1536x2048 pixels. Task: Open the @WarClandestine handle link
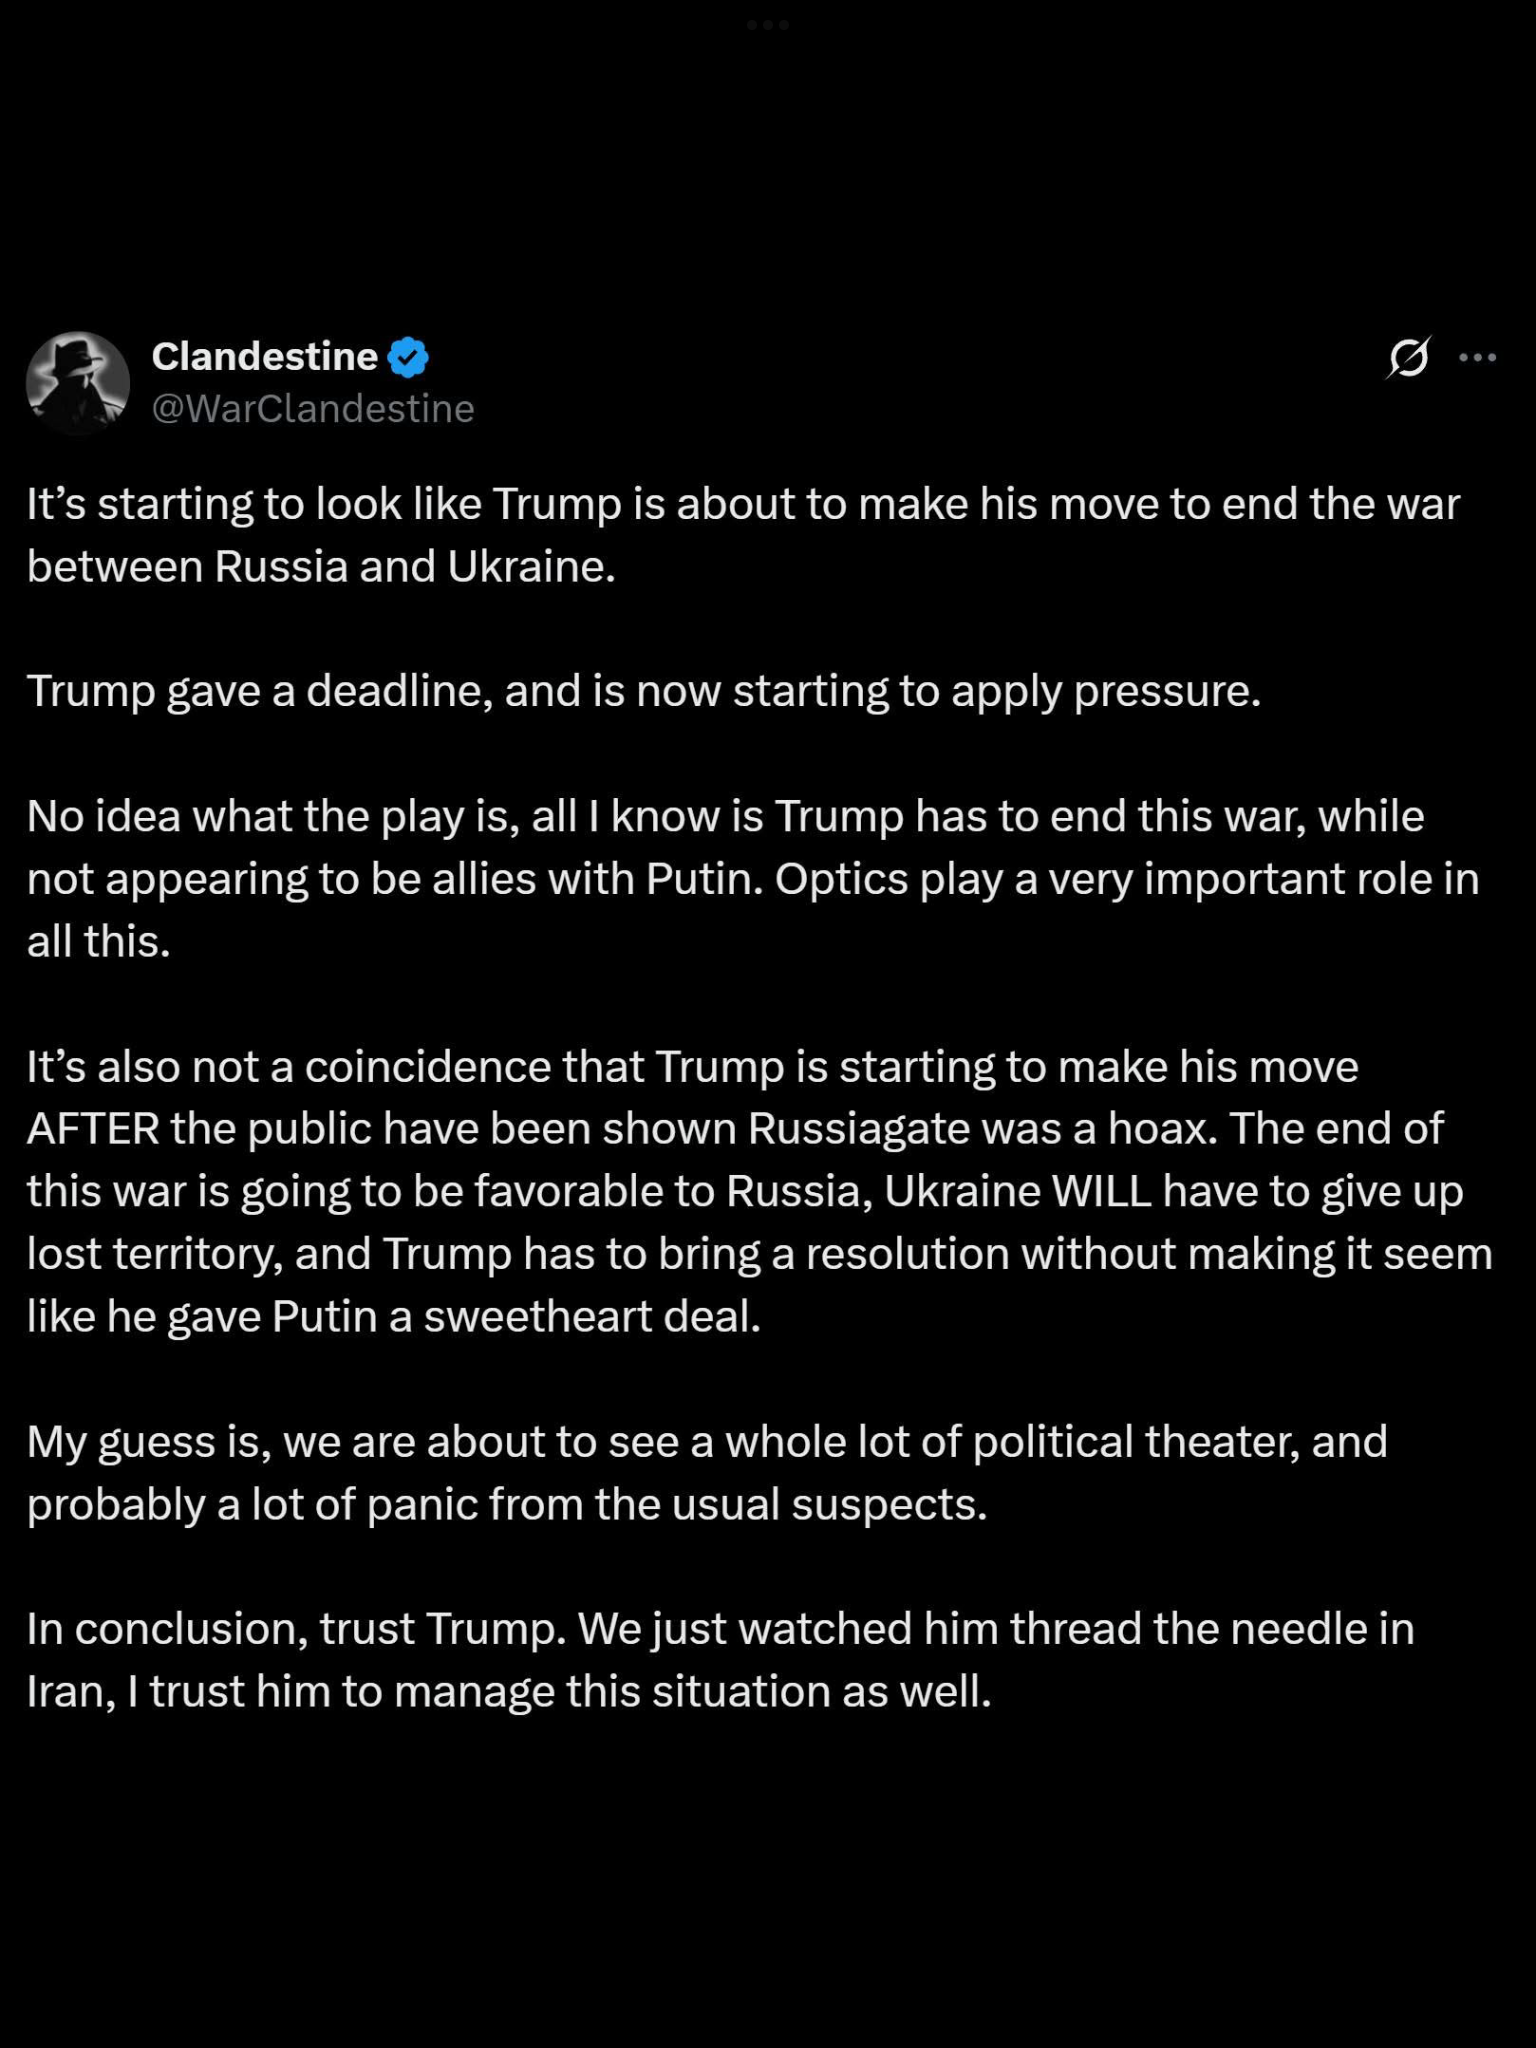point(313,409)
